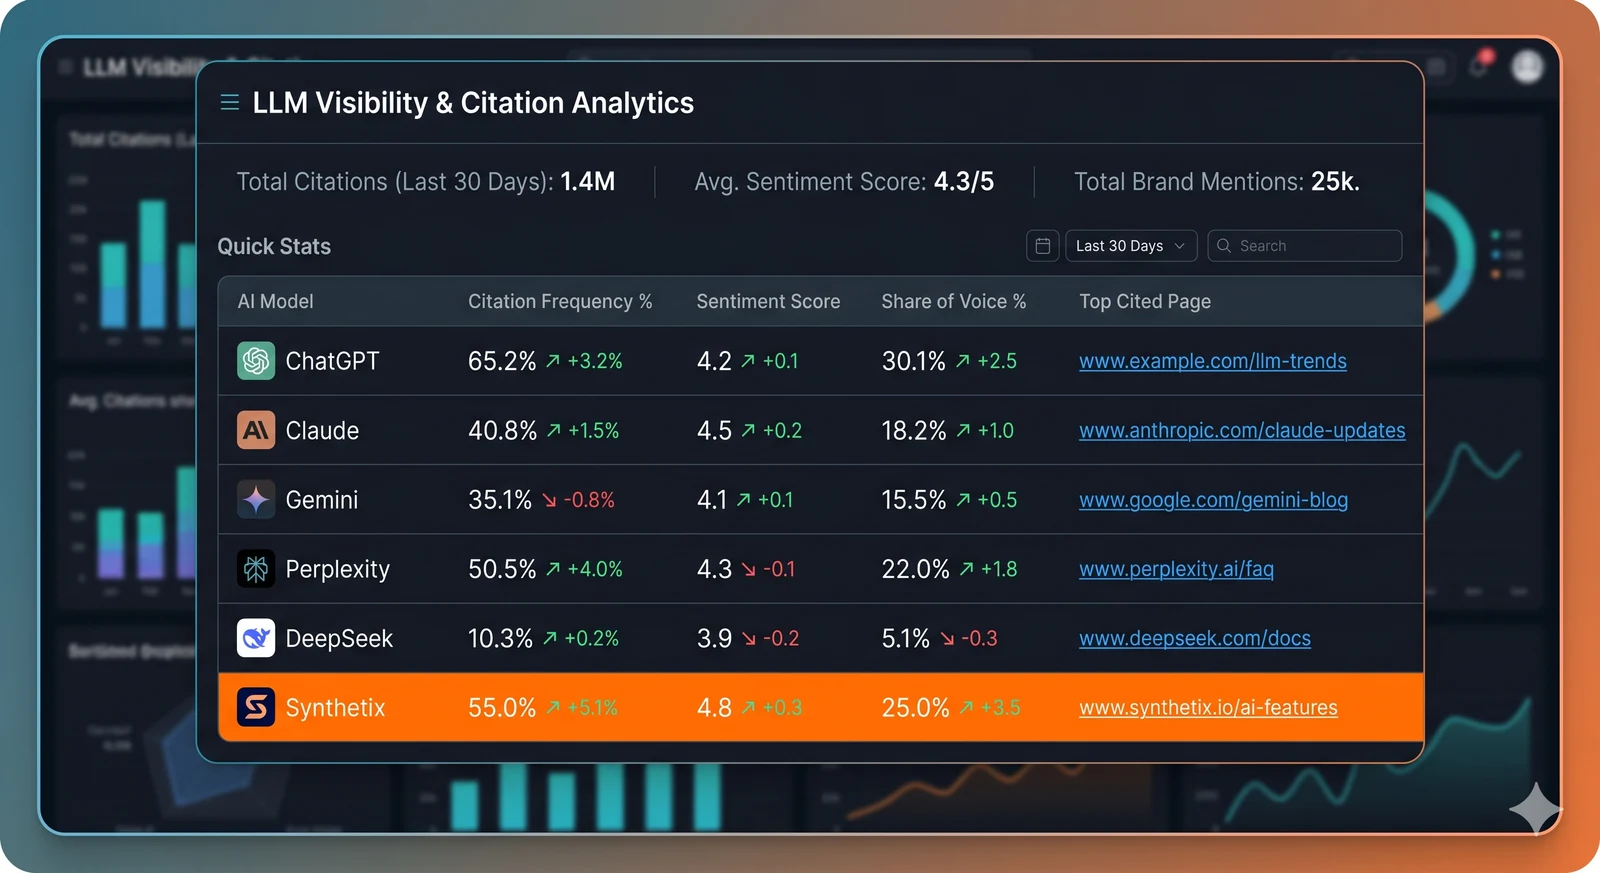Click the Gemini sparkle watermark-free 4.1 sentiment score
Screen dimensions: 1600x873
[x=712, y=499]
